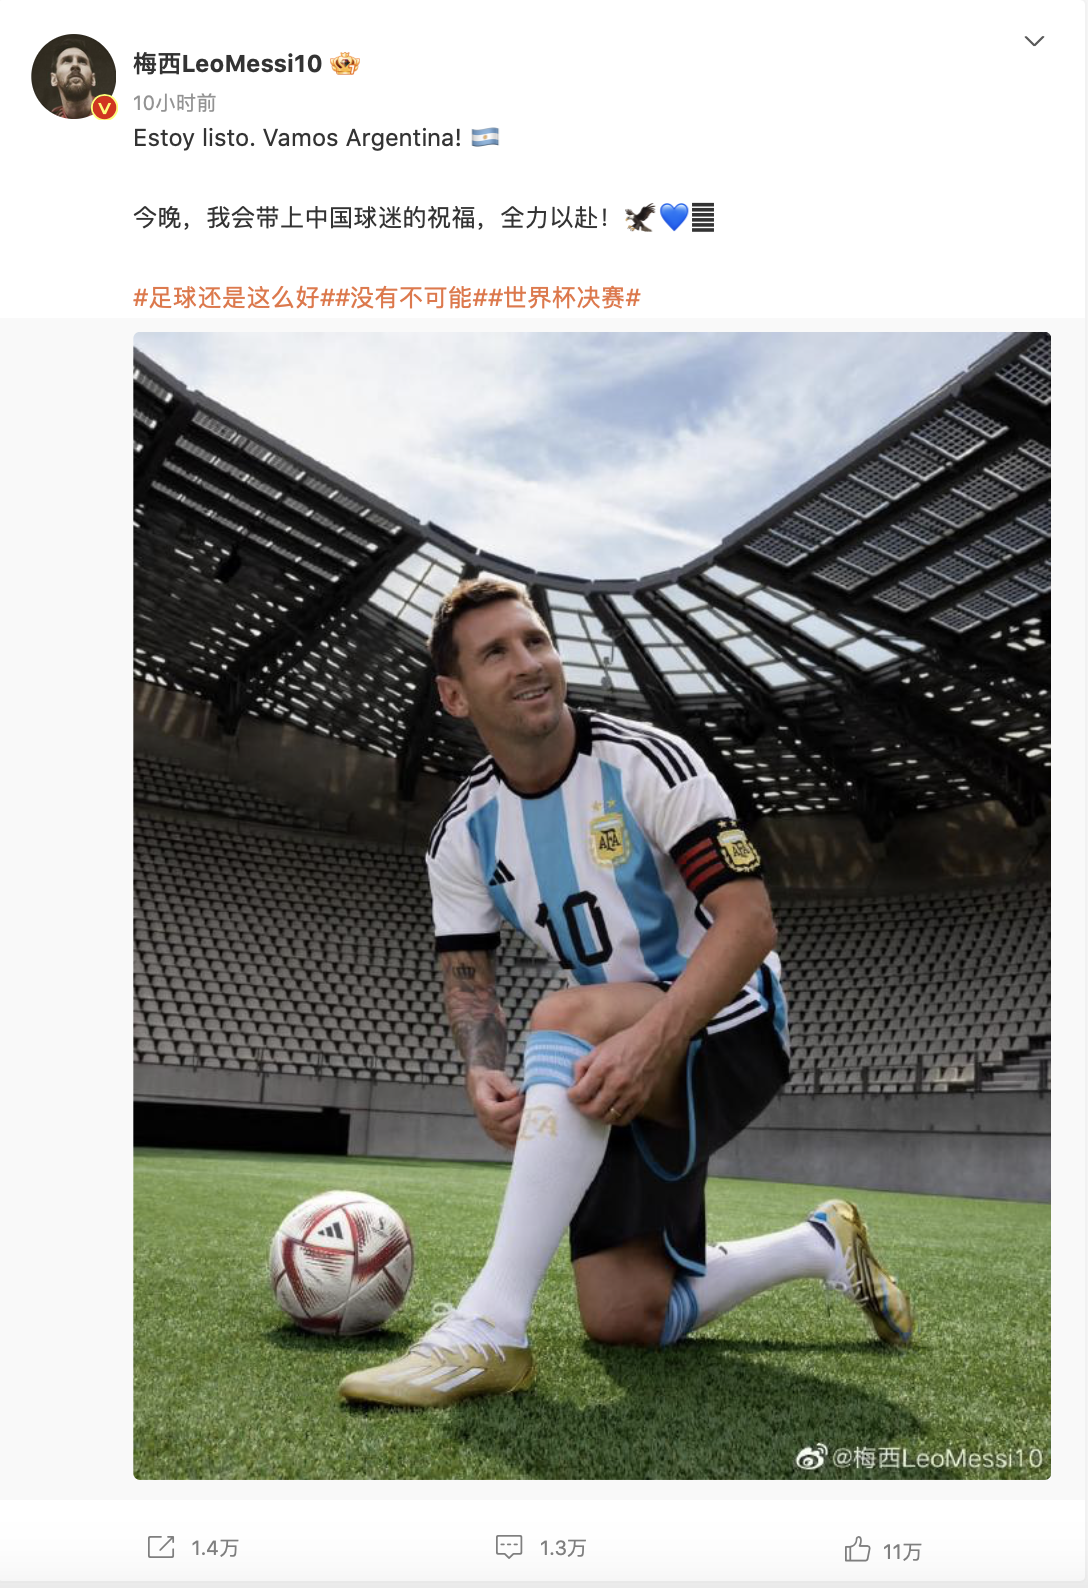Click the @梅西LeoMessi10 watermark text
1088x1588 pixels.
[x=937, y=1458]
